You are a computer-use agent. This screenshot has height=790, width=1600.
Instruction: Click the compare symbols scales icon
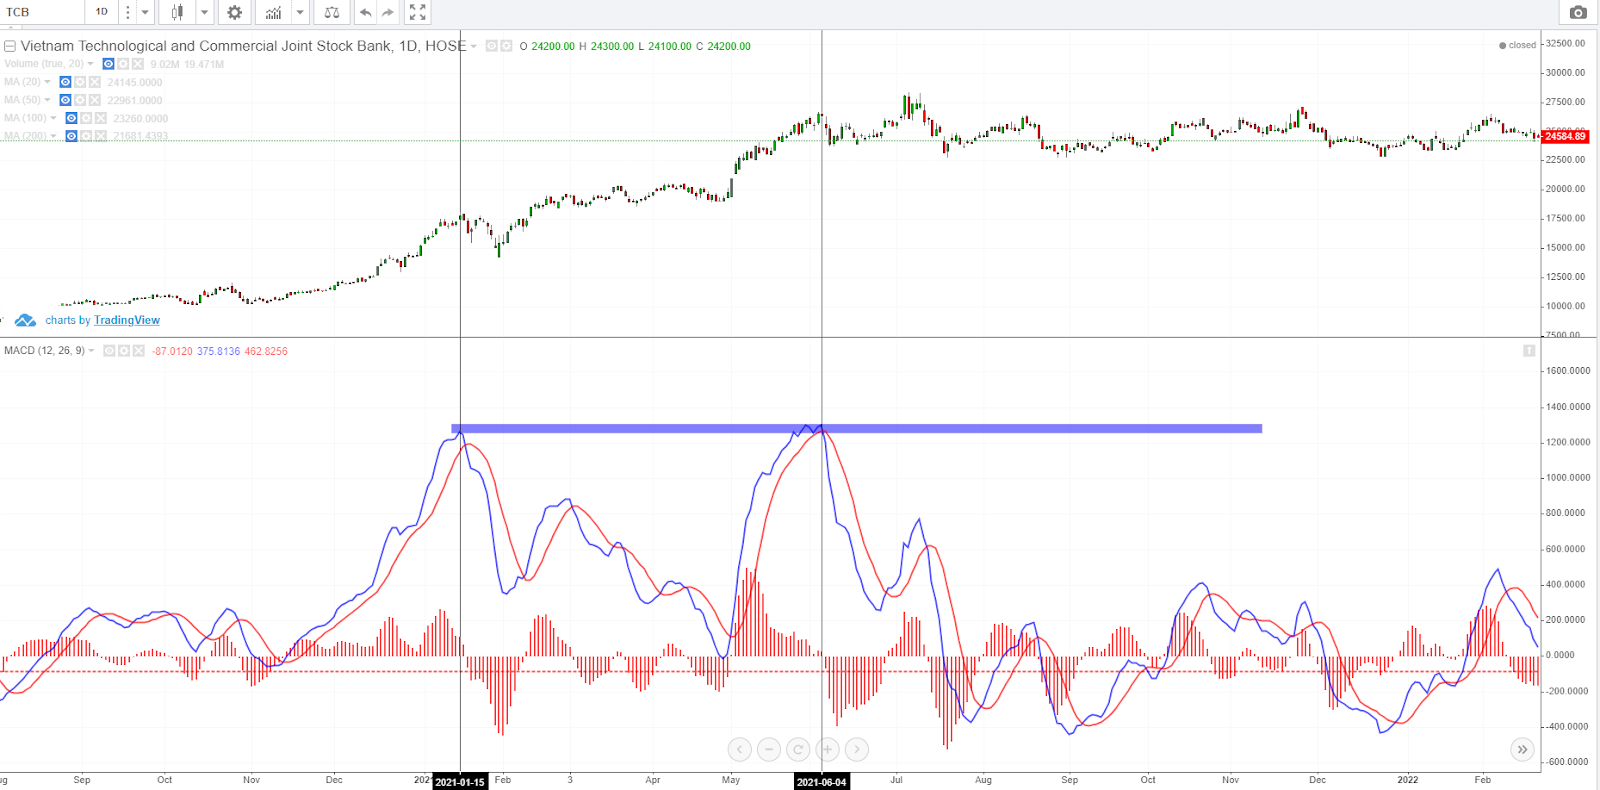click(x=332, y=12)
